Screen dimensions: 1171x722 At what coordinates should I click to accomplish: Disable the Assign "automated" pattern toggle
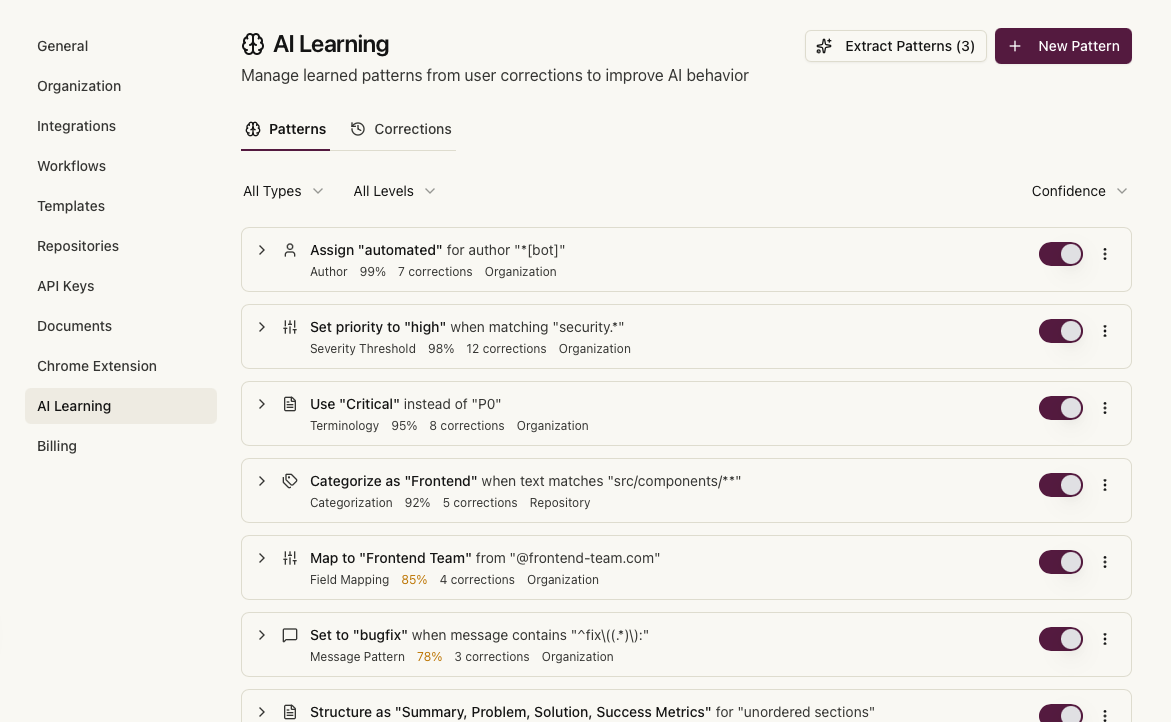(1060, 254)
